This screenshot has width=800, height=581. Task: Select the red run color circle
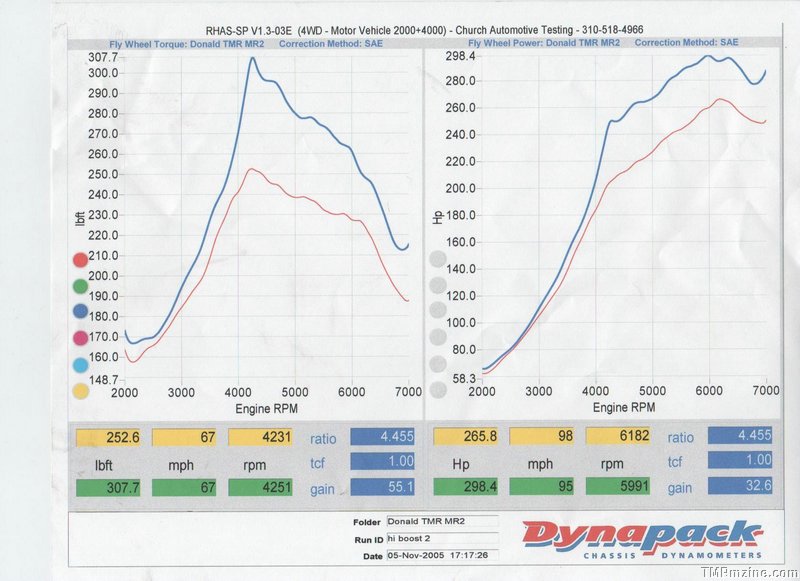[x=81, y=260]
